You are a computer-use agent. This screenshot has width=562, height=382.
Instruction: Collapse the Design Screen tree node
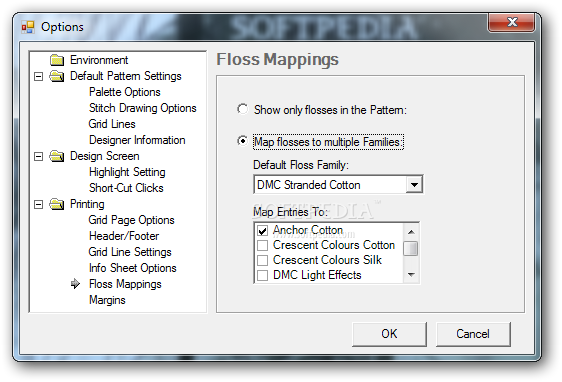point(38,156)
